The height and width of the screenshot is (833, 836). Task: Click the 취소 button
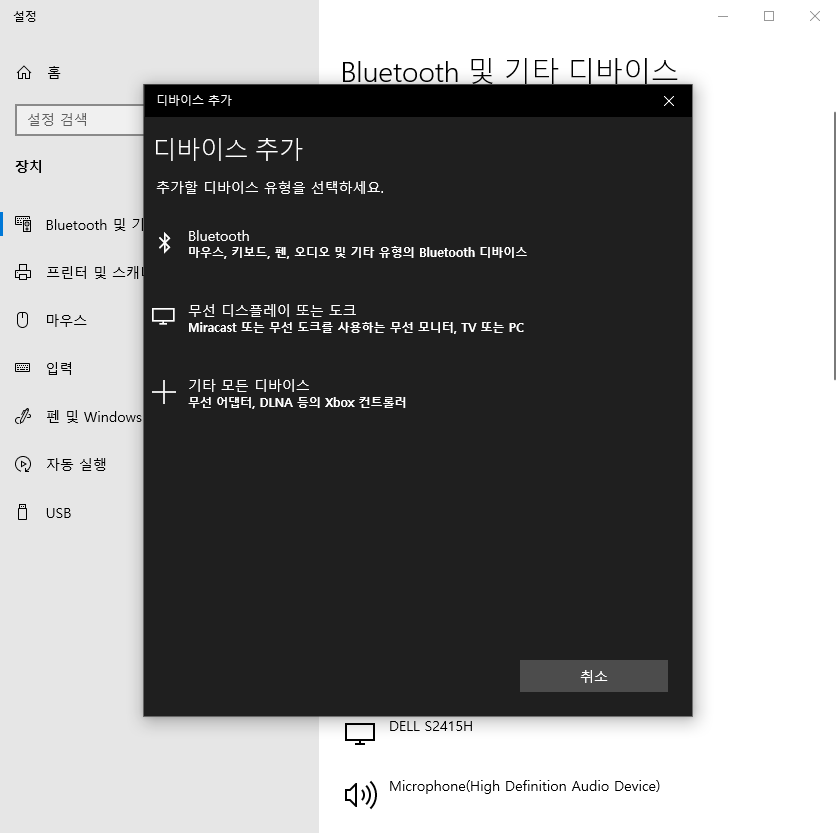593,676
